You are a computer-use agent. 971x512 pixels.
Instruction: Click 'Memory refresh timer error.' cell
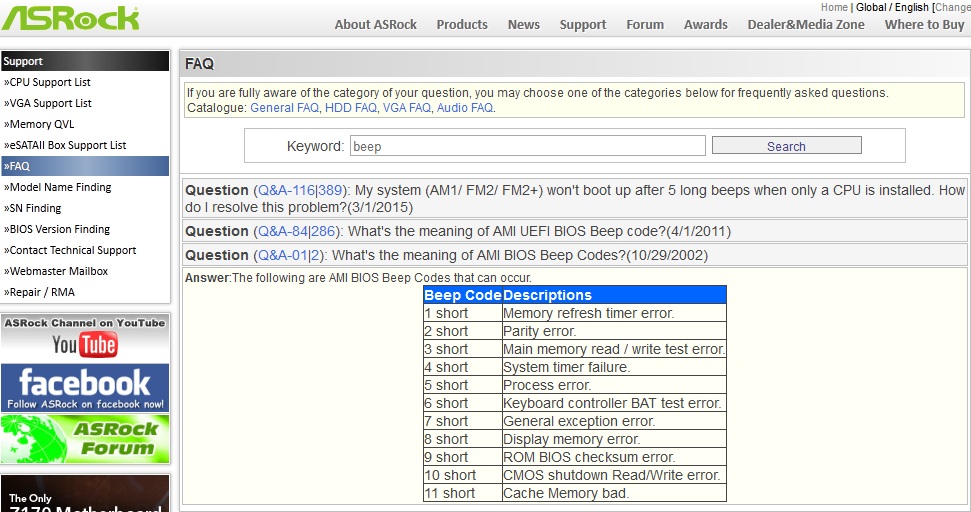tap(614, 313)
